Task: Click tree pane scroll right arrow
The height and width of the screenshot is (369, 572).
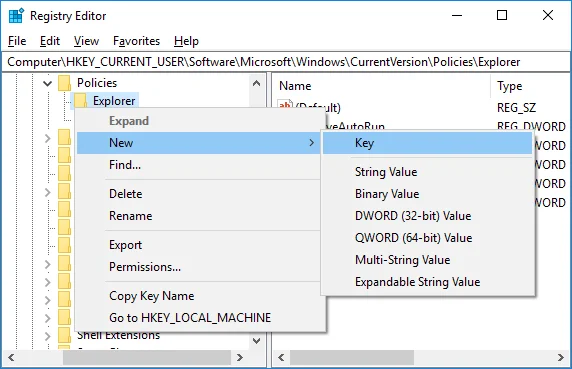Action: [x=240, y=357]
